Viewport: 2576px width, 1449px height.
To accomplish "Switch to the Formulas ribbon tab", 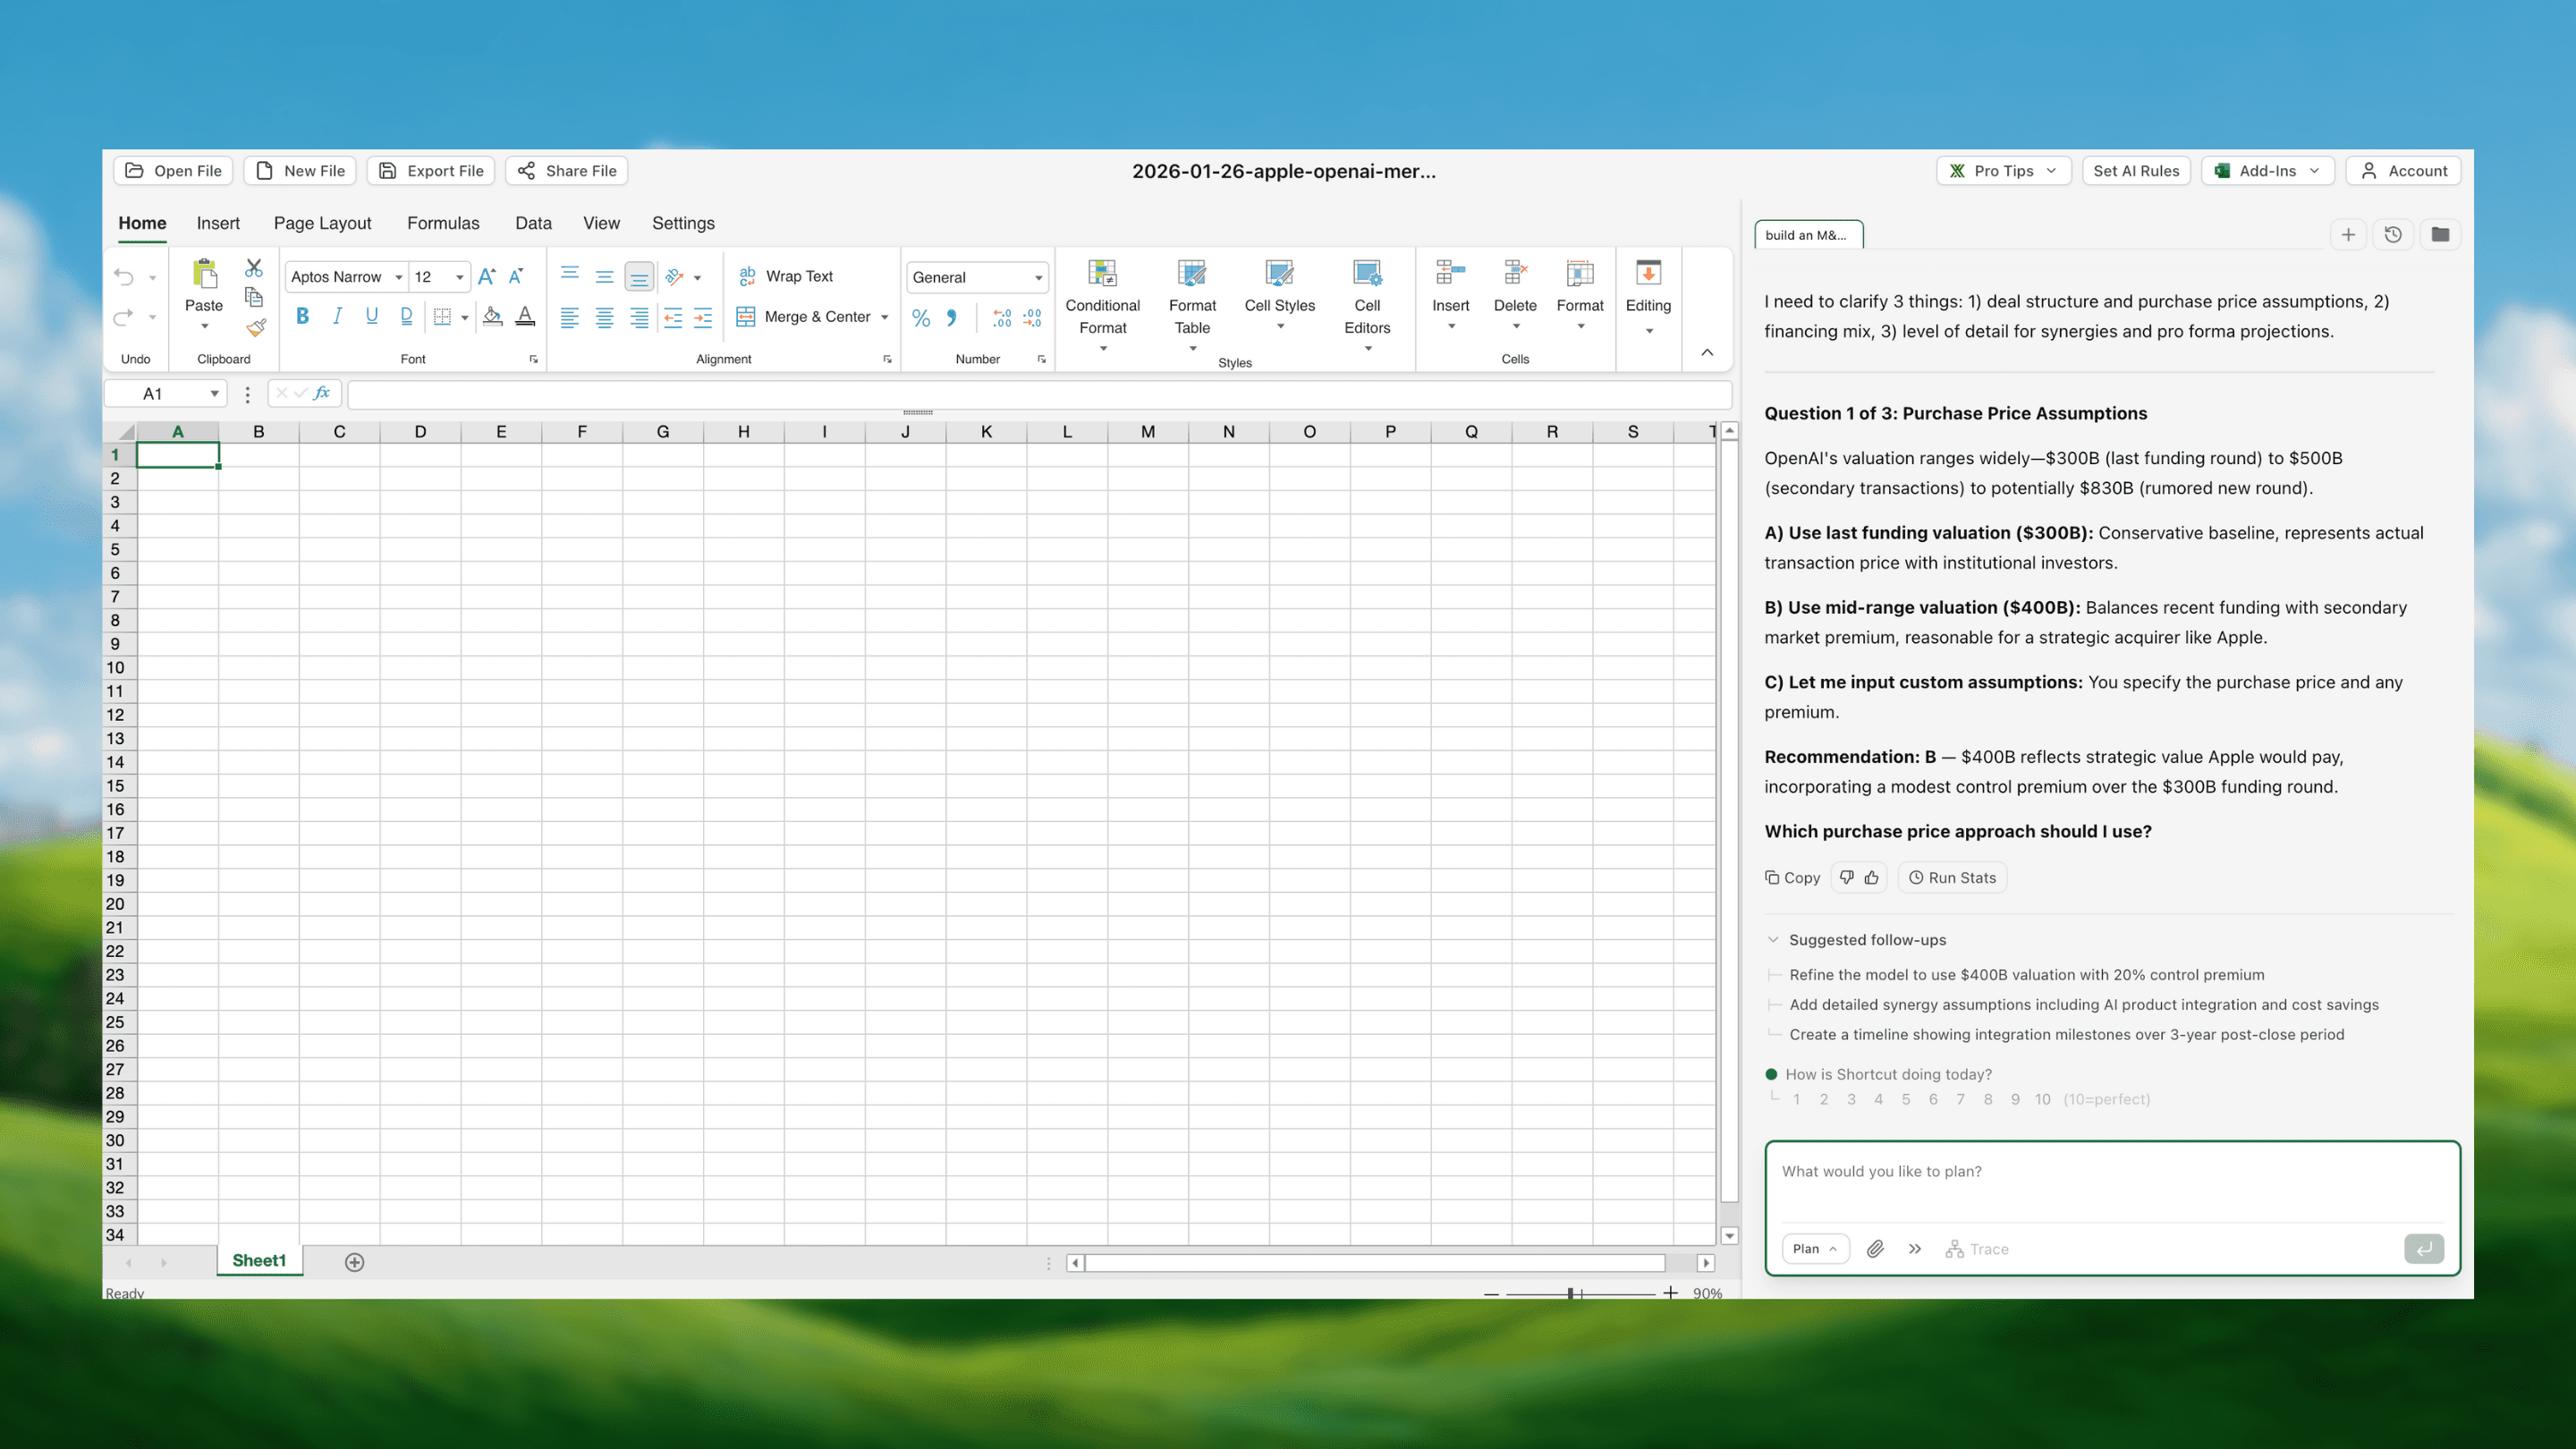I will pos(443,223).
